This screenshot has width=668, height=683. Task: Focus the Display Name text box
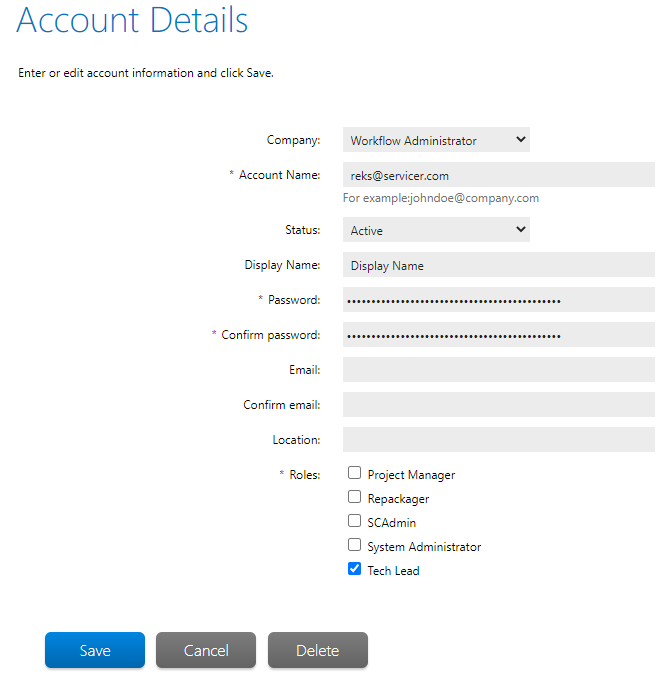tap(498, 265)
